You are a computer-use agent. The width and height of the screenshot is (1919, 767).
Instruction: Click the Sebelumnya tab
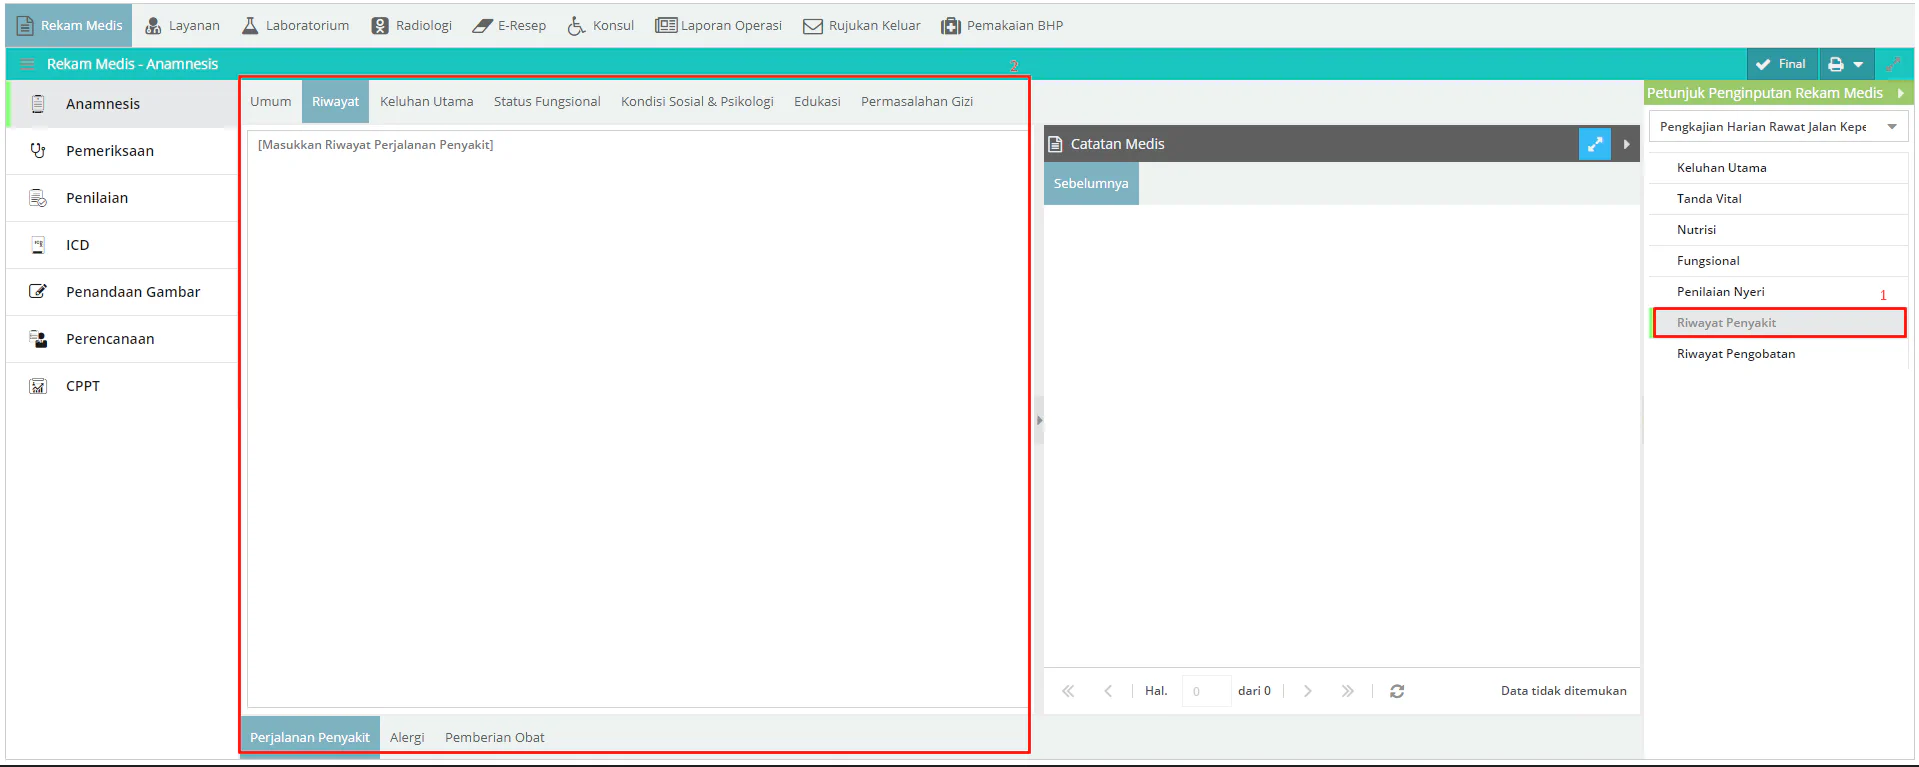tap(1091, 184)
